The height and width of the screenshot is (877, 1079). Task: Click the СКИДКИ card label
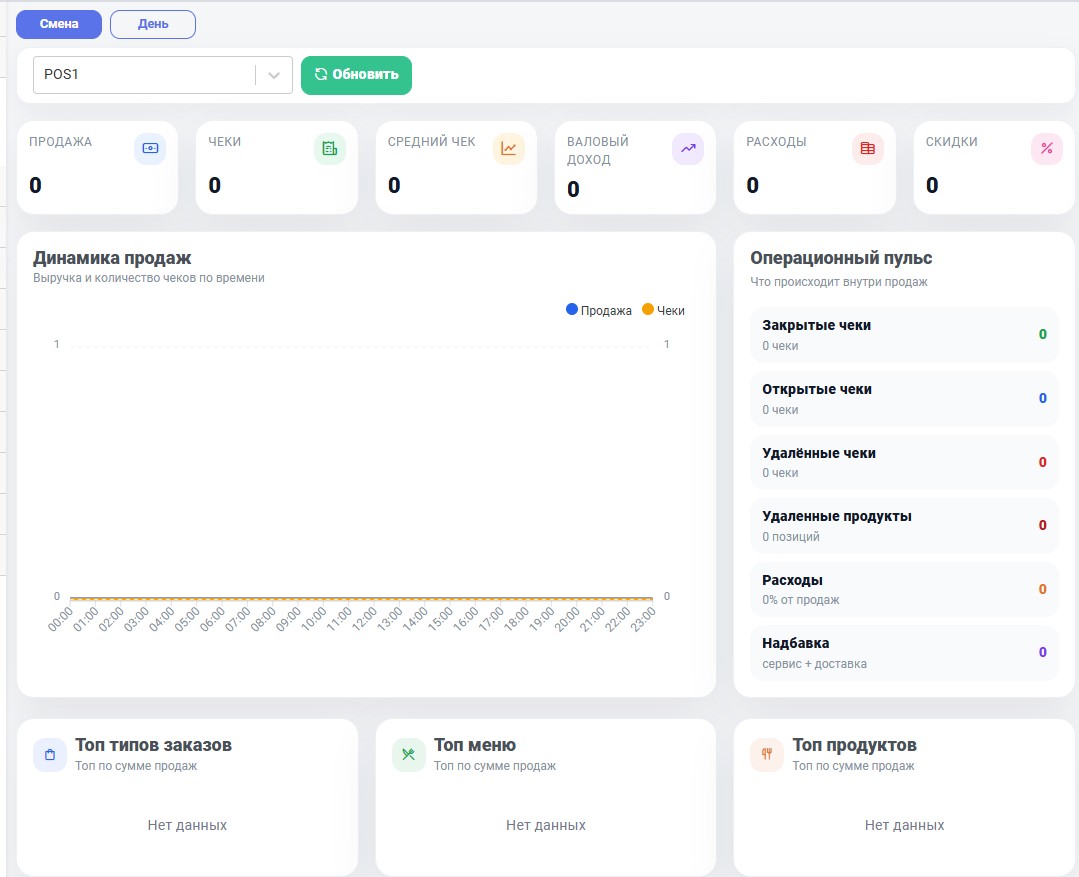(x=952, y=142)
